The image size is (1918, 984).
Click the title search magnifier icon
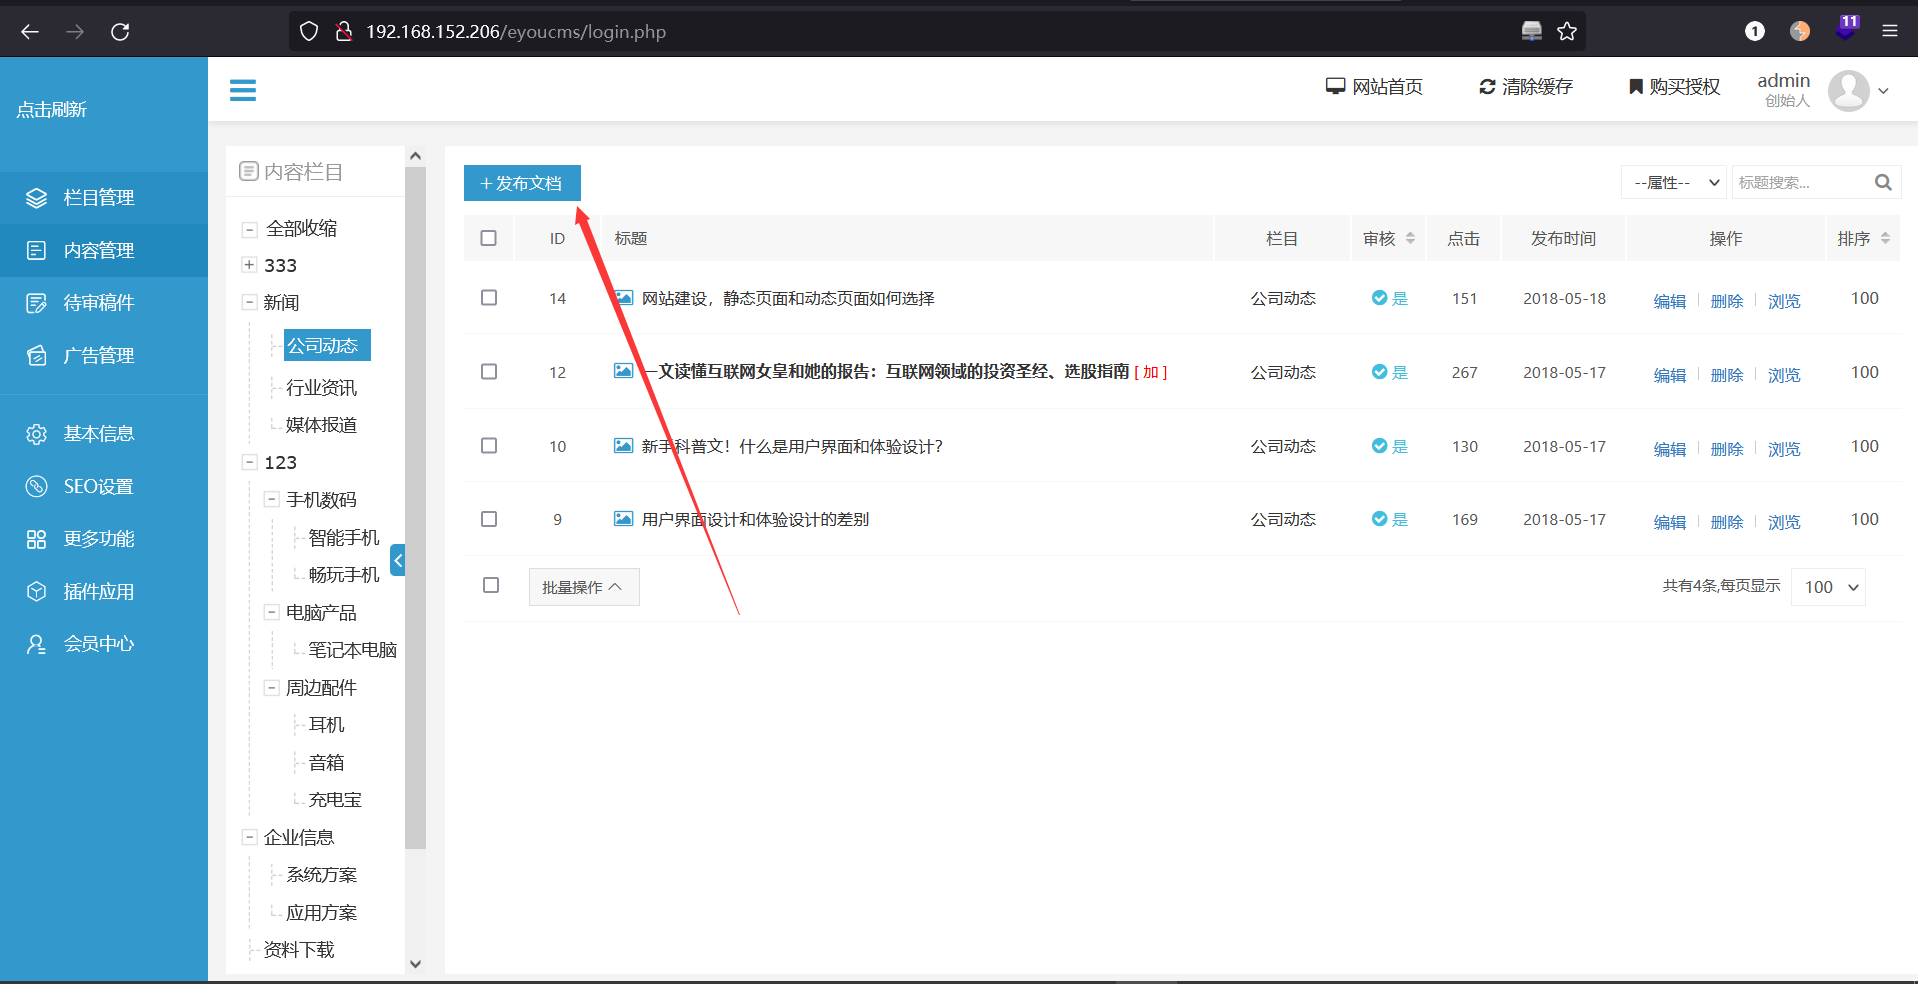coord(1883,182)
